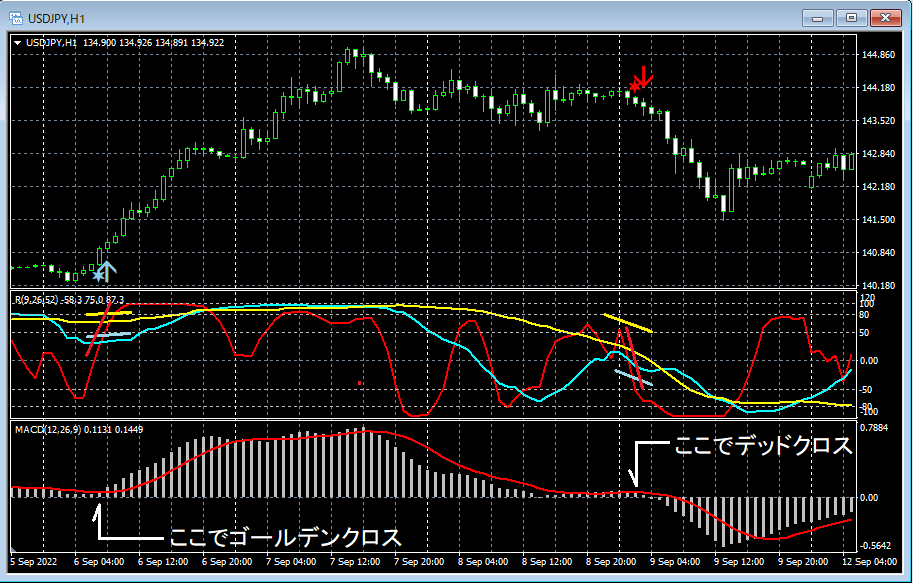The width and height of the screenshot is (914, 583).
Task: Click the 12 Sep 04:00 time label
Action: 869,562
